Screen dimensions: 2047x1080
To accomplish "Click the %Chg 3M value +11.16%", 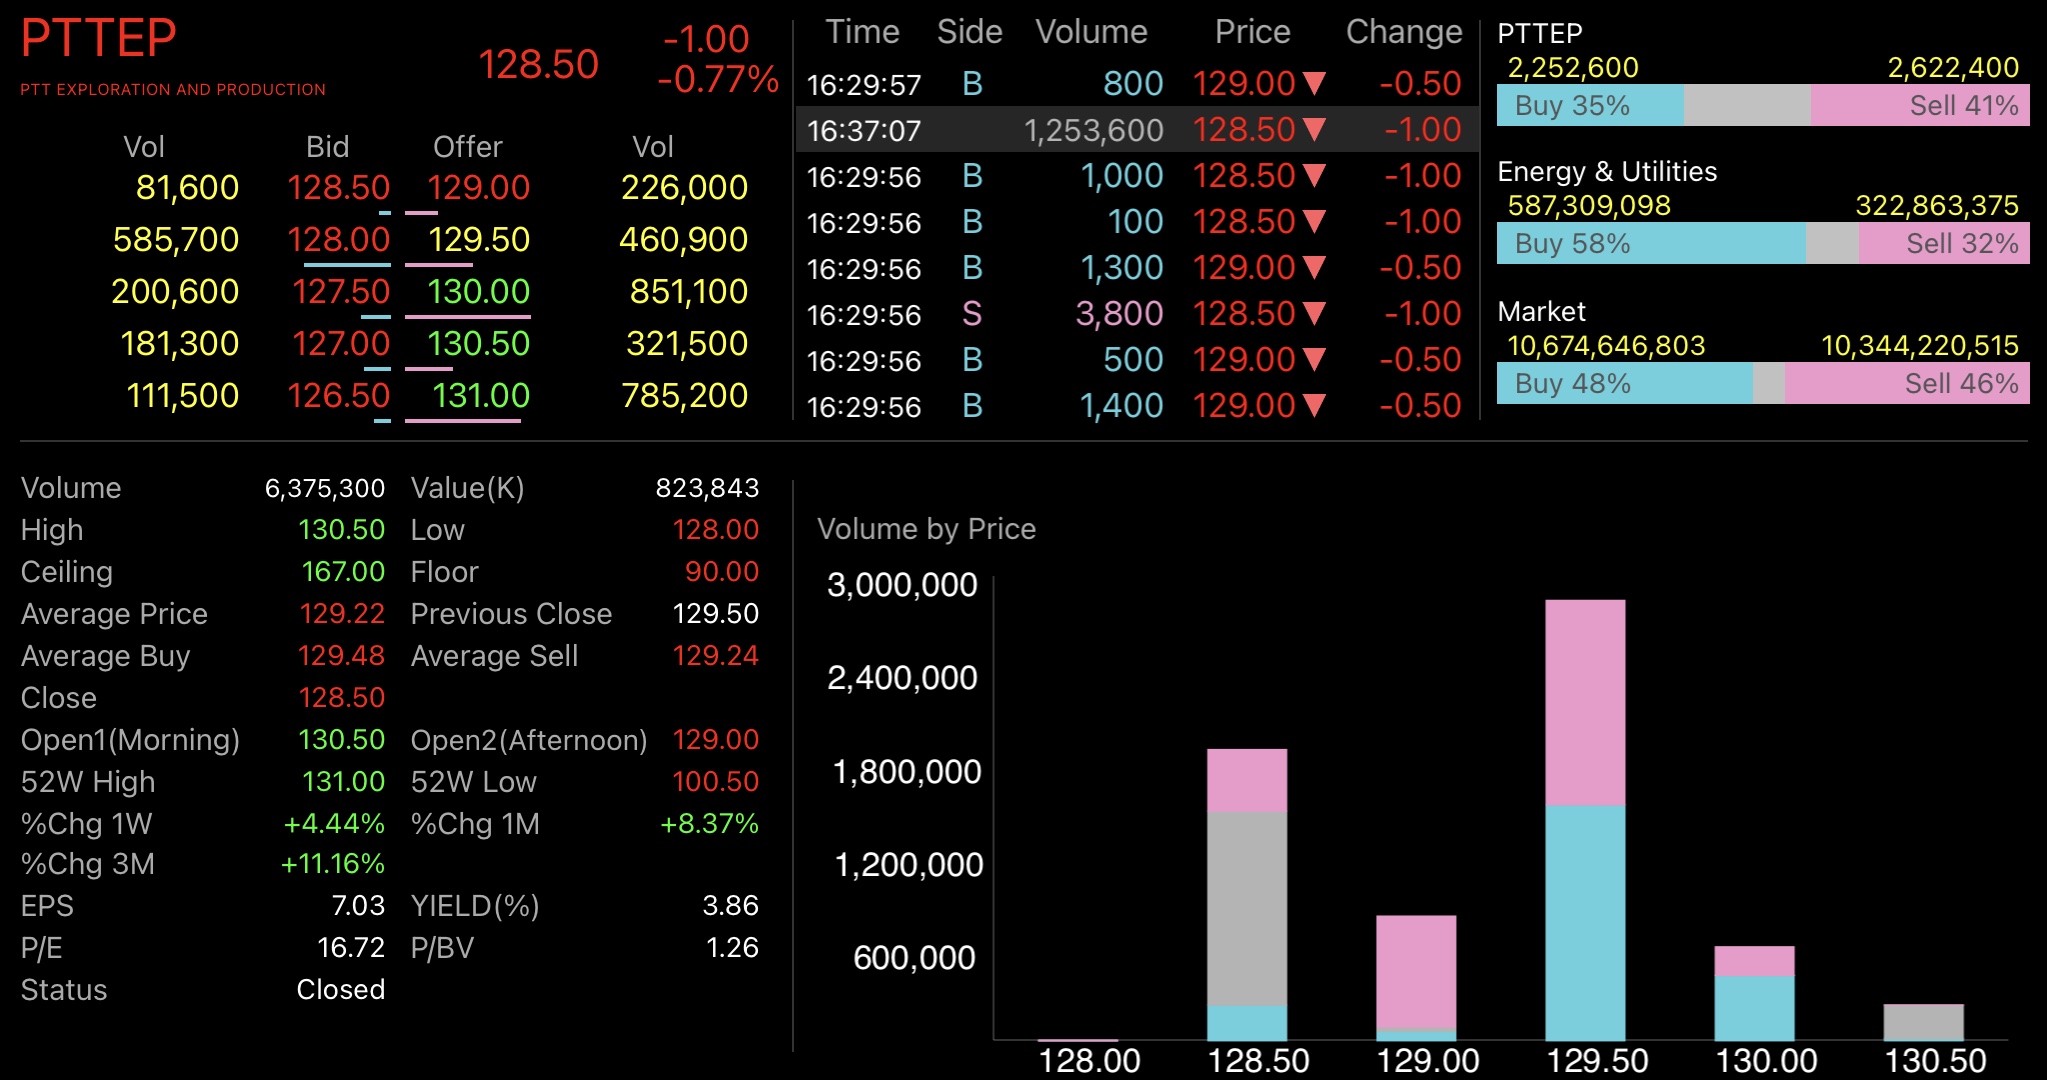I will pyautogui.click(x=332, y=864).
